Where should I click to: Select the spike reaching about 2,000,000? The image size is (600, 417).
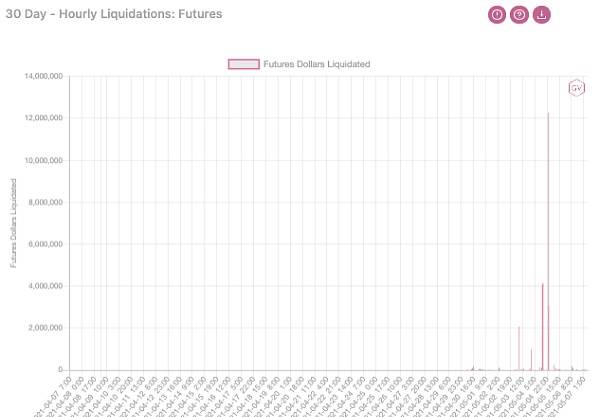[519, 348]
